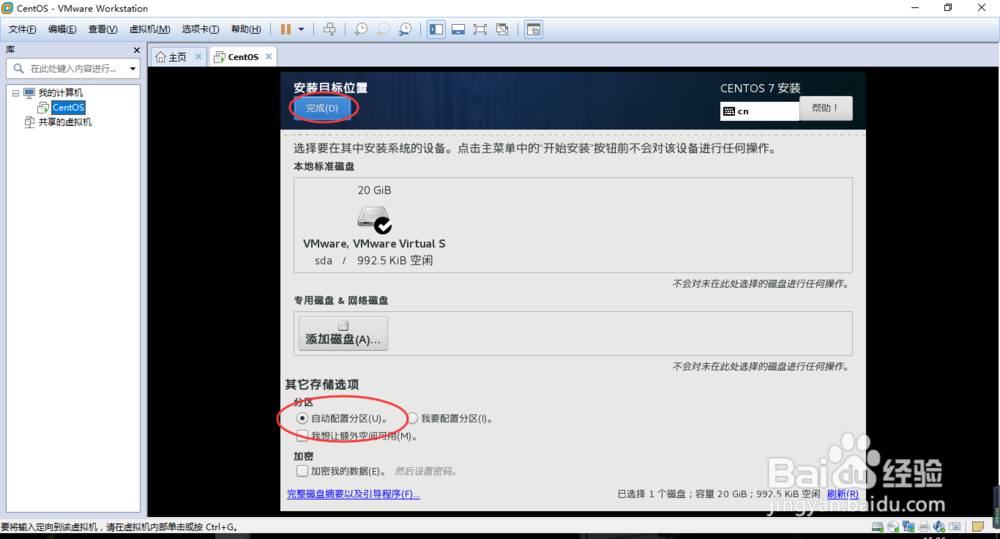The width and height of the screenshot is (1000, 539).
Task: Take a snapshot of this virtual machine
Action: tap(361, 29)
